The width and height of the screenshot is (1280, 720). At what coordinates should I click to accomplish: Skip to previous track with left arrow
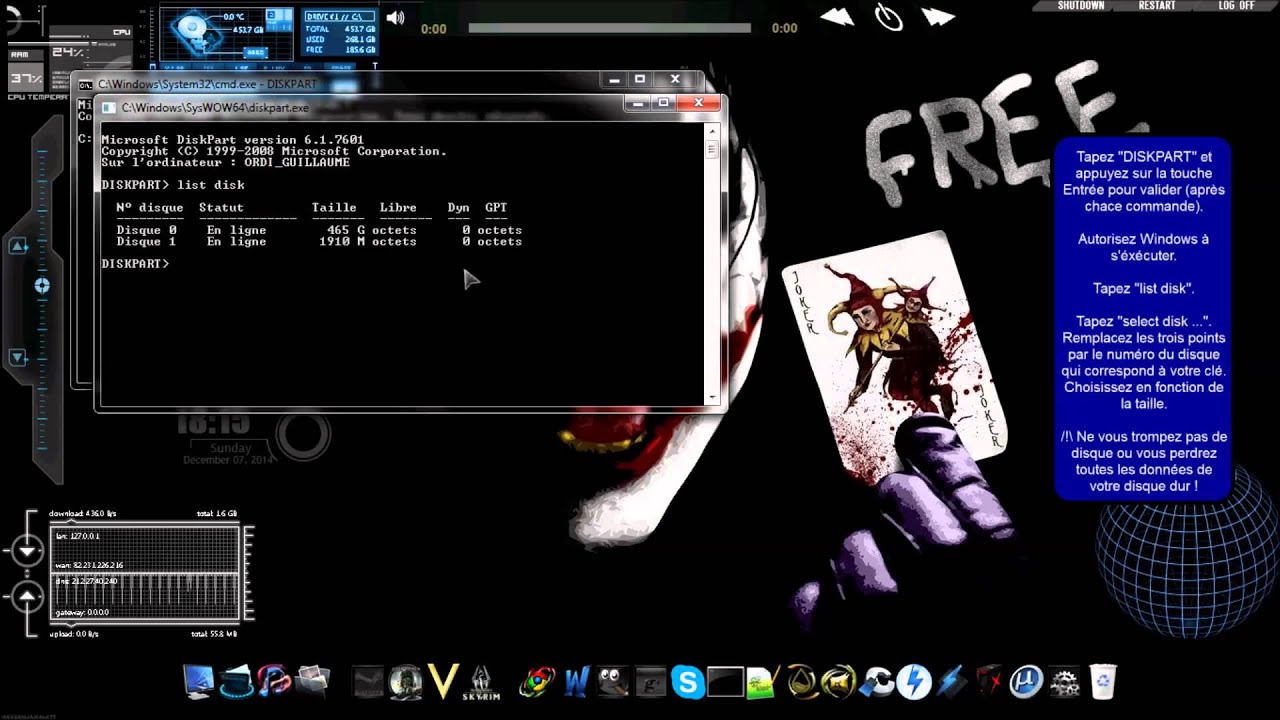point(837,17)
